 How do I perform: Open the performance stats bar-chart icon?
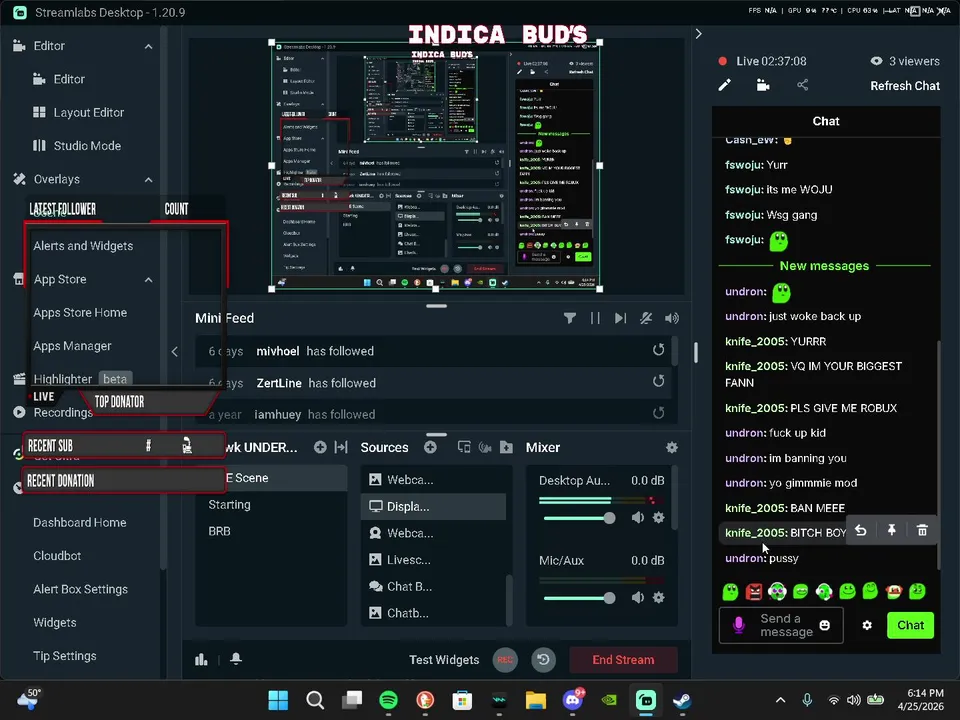click(x=201, y=659)
